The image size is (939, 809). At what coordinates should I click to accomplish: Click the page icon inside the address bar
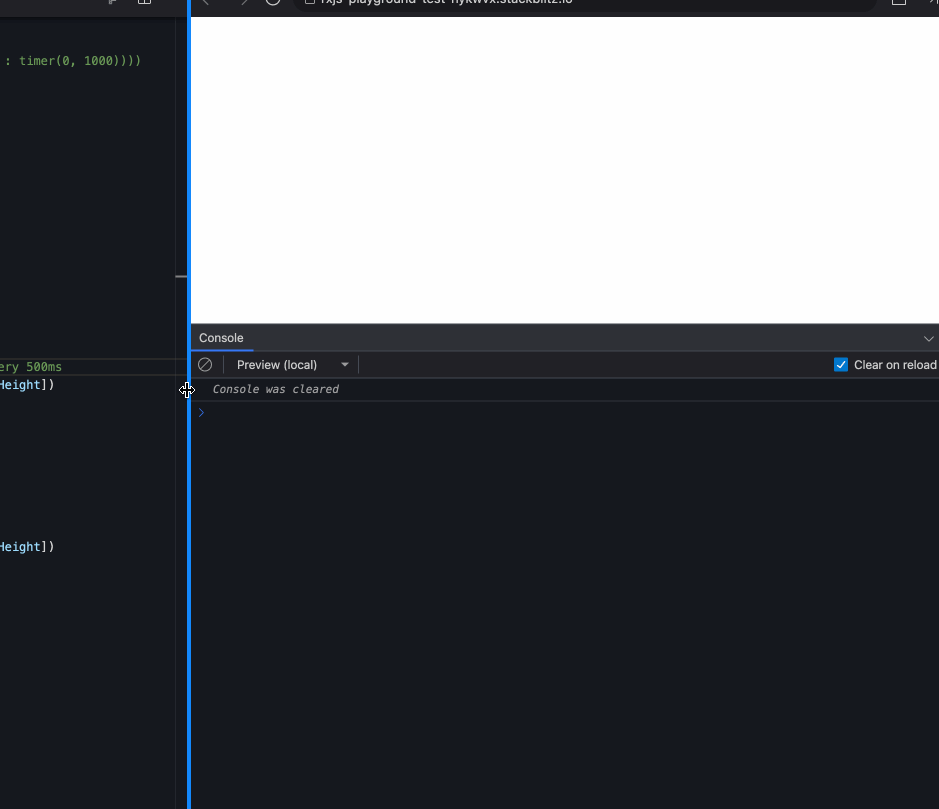coord(312,2)
